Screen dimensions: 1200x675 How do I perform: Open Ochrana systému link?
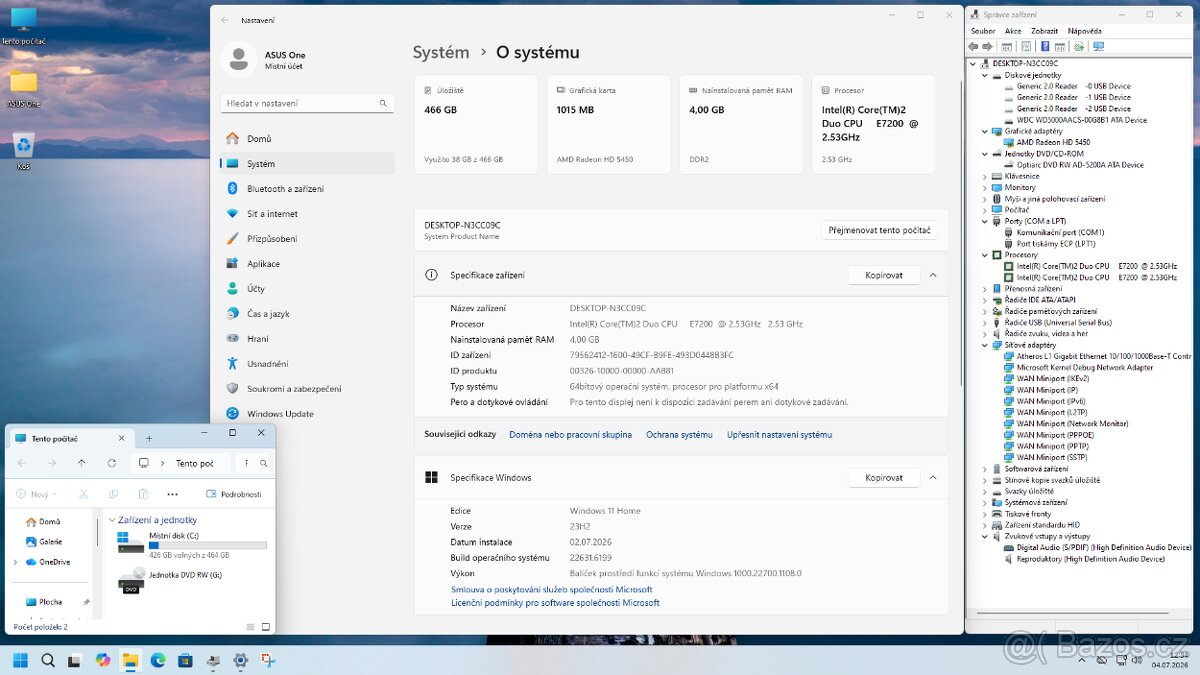coord(679,435)
